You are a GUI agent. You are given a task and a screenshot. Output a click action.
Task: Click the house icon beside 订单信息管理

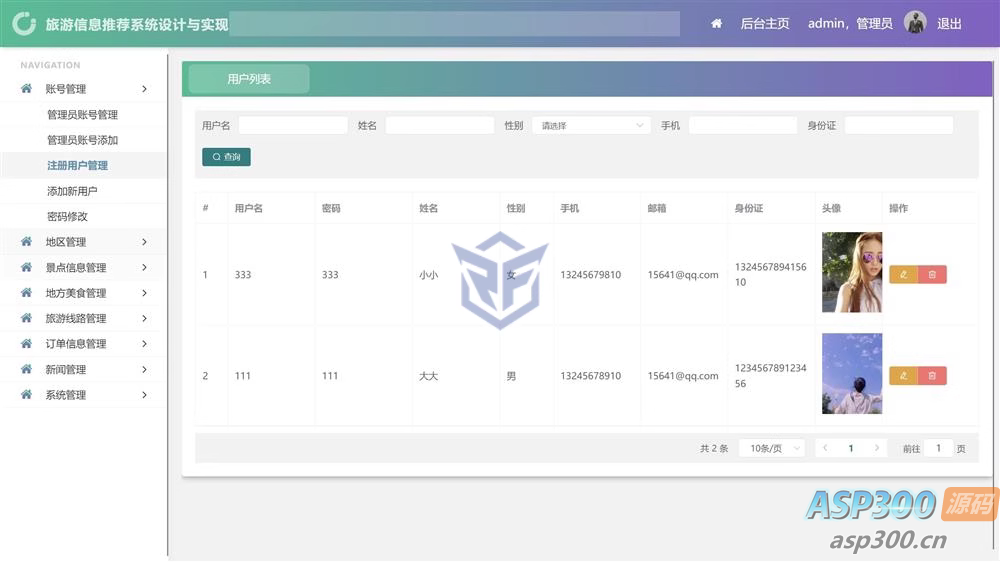pos(26,344)
